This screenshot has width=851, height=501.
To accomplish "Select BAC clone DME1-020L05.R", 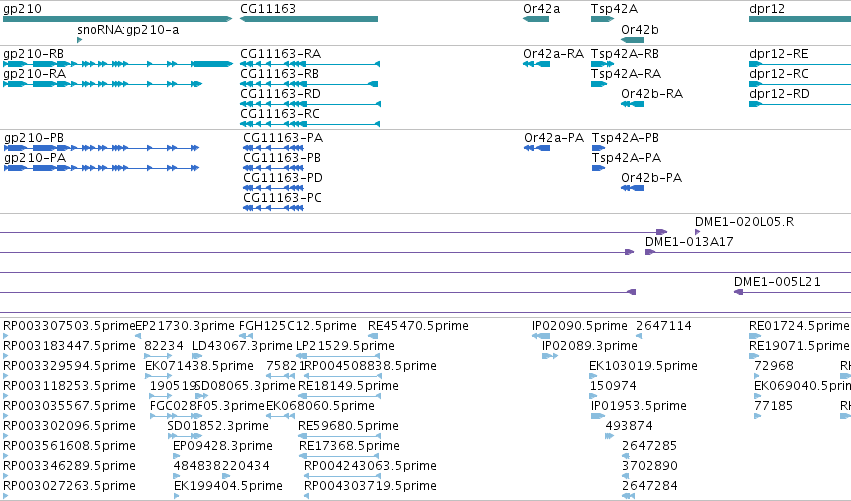I will [x=745, y=222].
